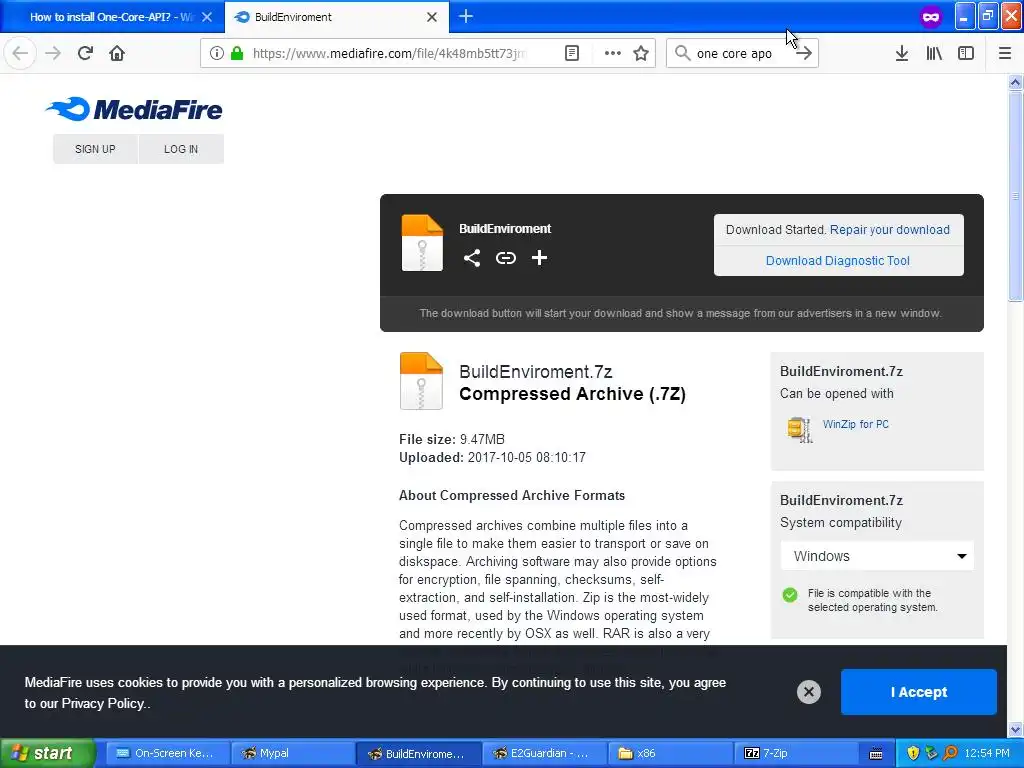
Task: Switch to How to install One-Core-API tab
Action: pos(112,17)
